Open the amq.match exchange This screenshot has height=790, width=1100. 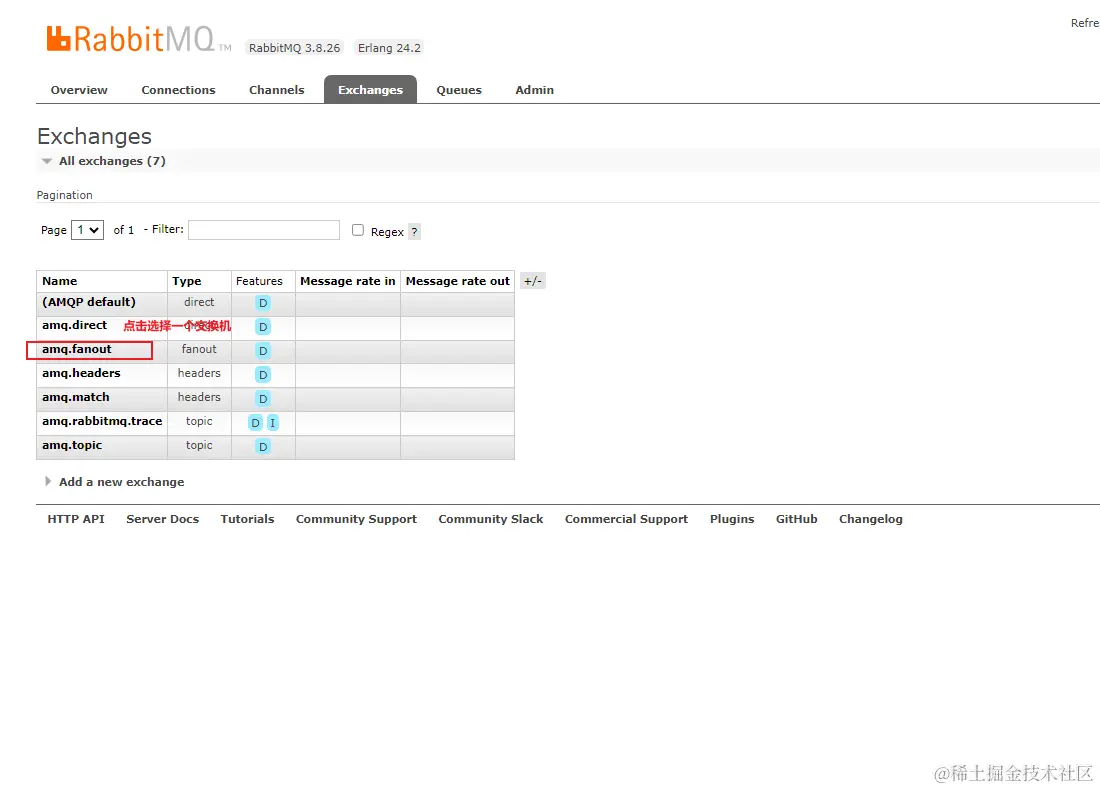(75, 396)
